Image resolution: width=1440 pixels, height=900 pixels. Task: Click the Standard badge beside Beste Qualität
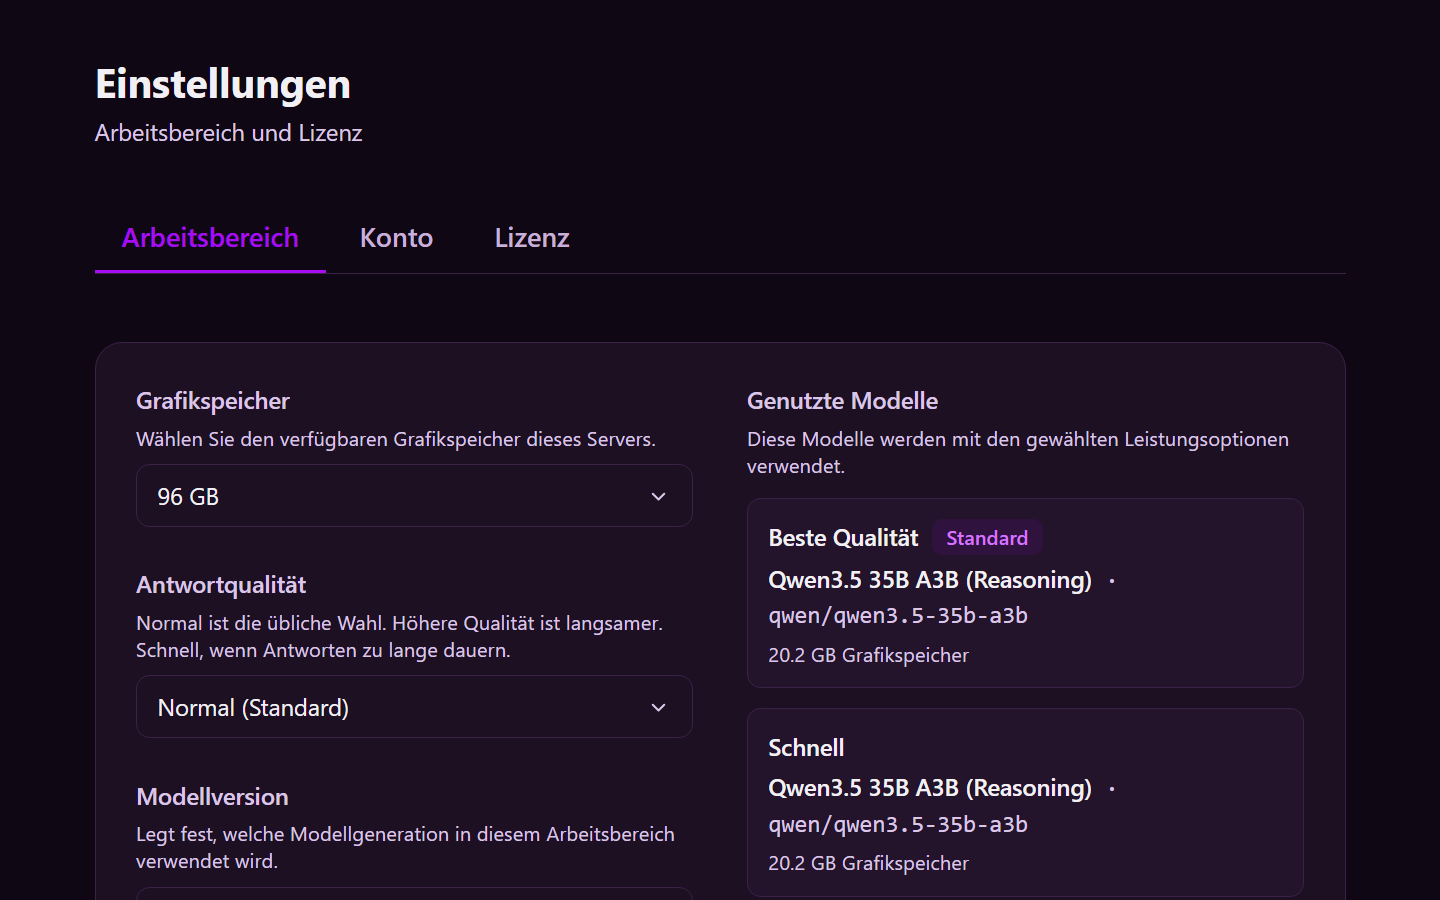987,538
